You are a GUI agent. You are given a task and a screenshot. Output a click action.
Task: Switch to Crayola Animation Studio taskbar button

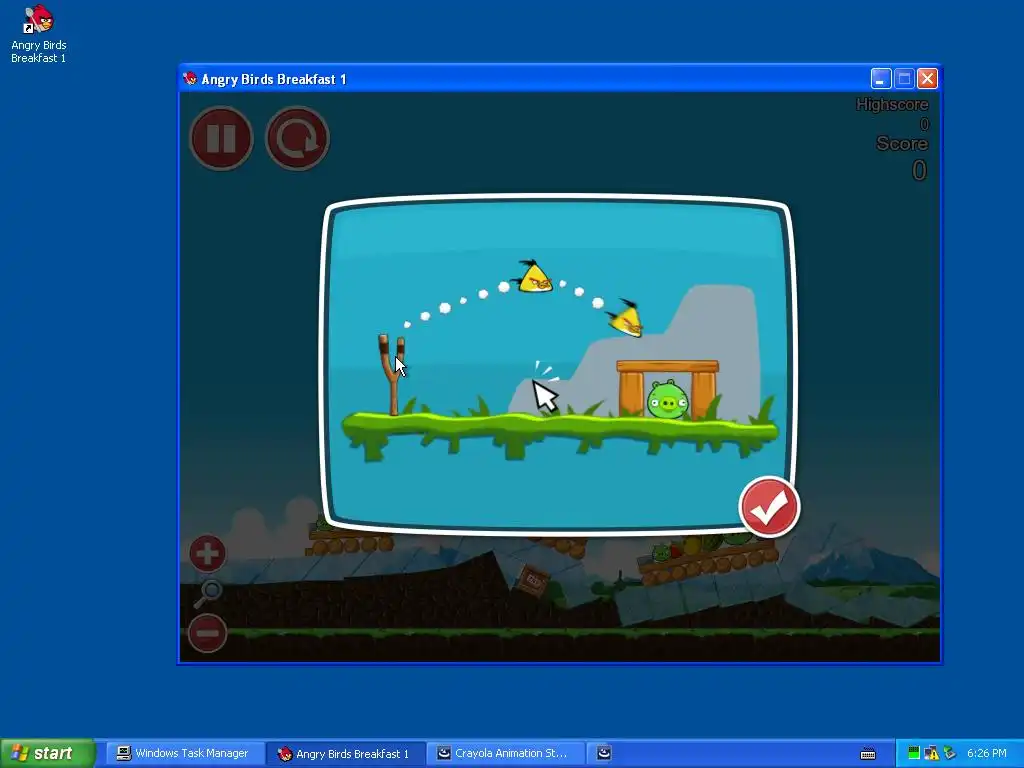[x=505, y=753]
